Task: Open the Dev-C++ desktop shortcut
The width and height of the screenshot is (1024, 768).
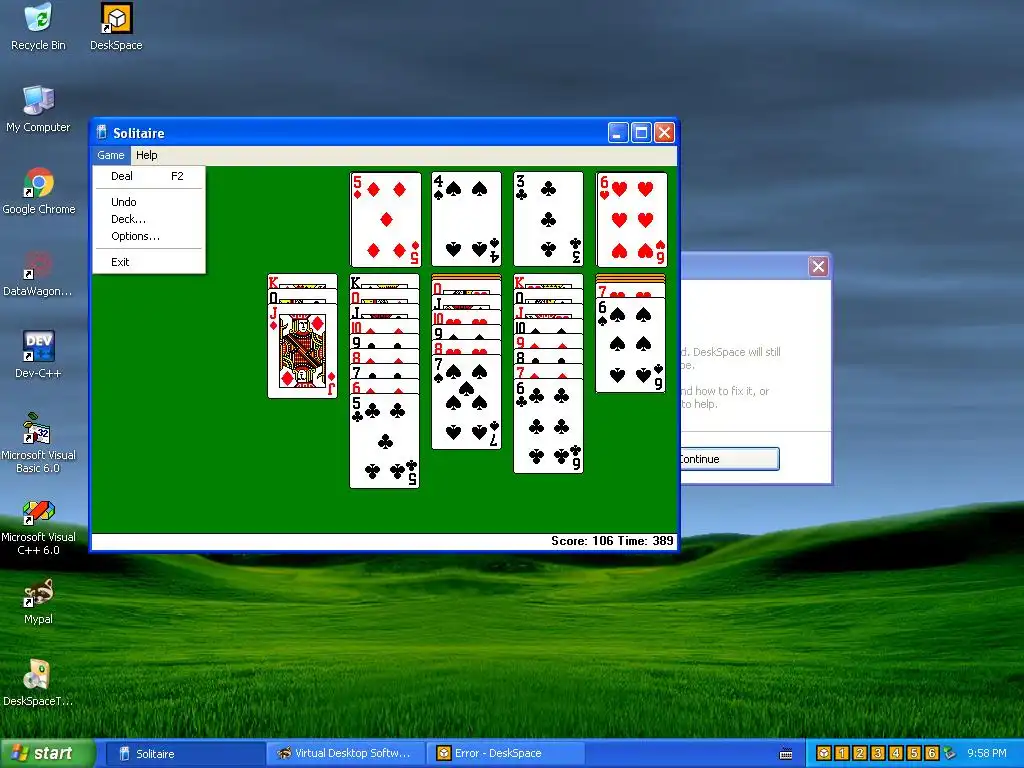Action: (x=38, y=355)
